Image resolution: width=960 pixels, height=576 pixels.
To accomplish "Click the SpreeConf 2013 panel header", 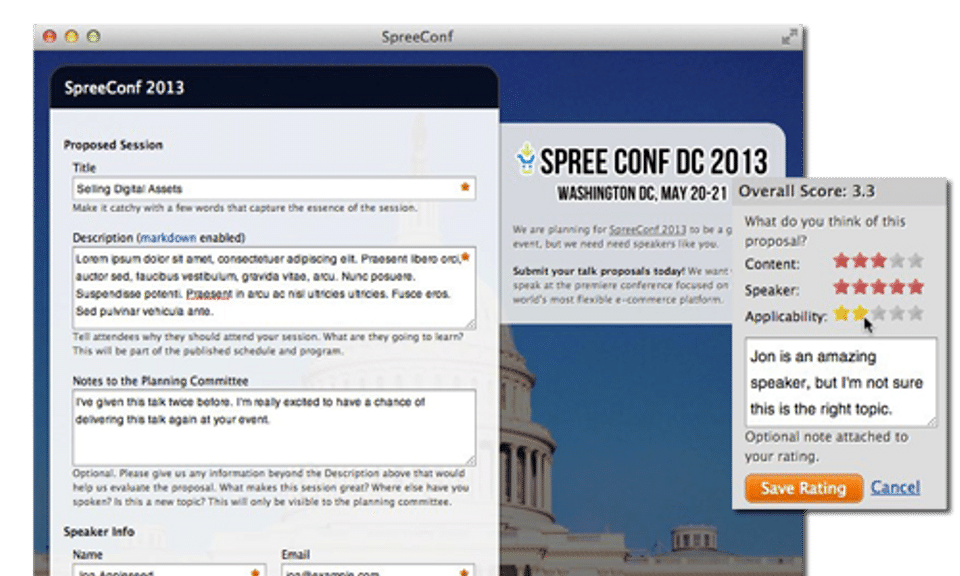I will pos(274,88).
